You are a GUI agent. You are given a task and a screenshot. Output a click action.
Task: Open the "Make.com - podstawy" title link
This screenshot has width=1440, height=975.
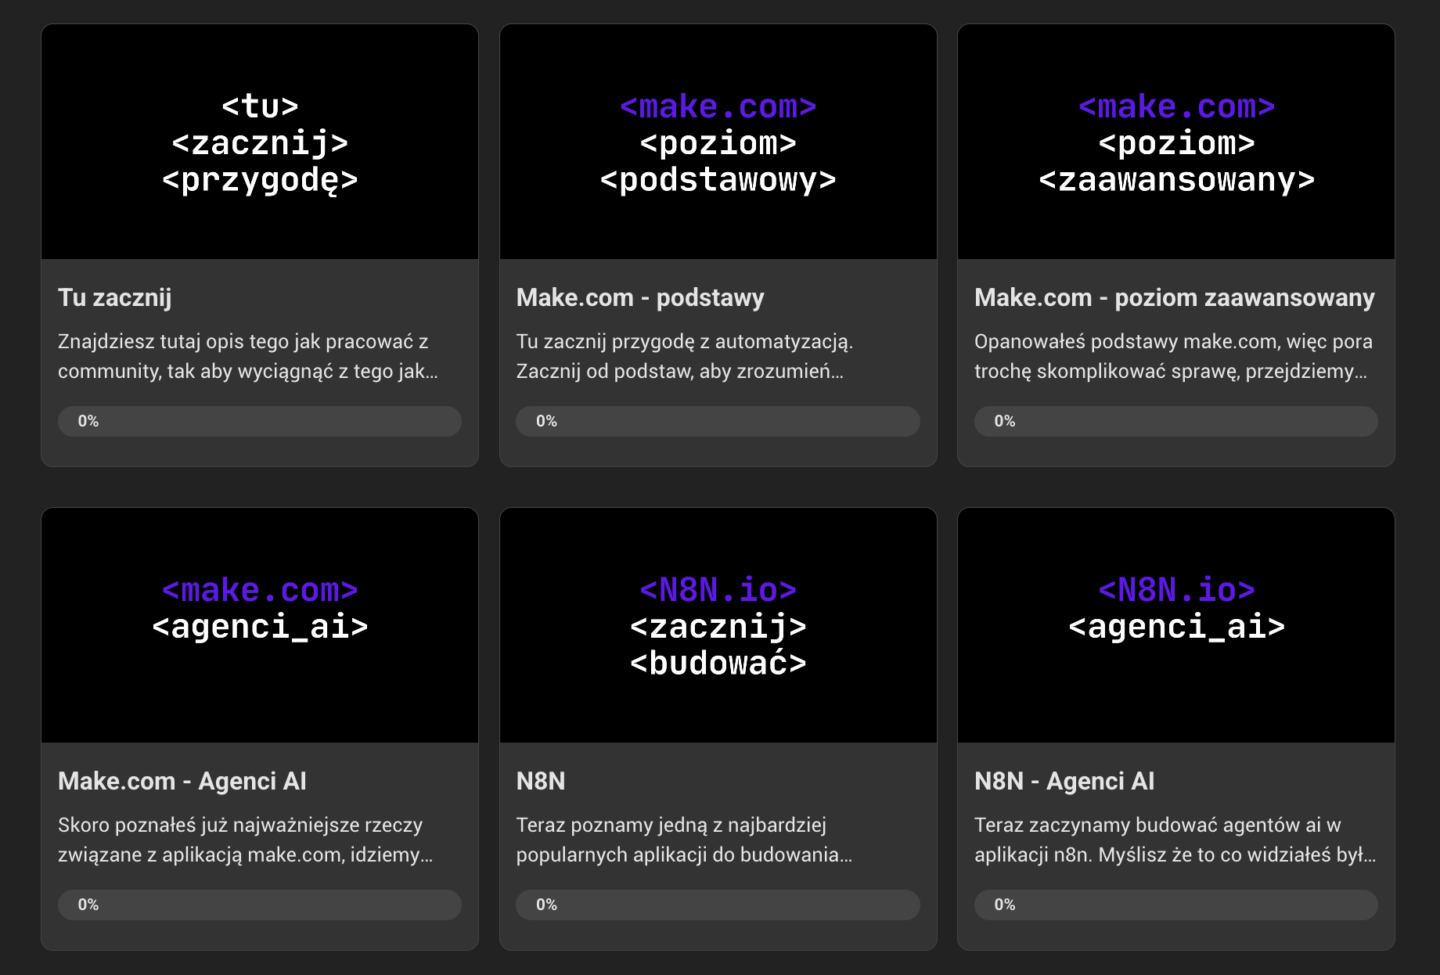640,298
